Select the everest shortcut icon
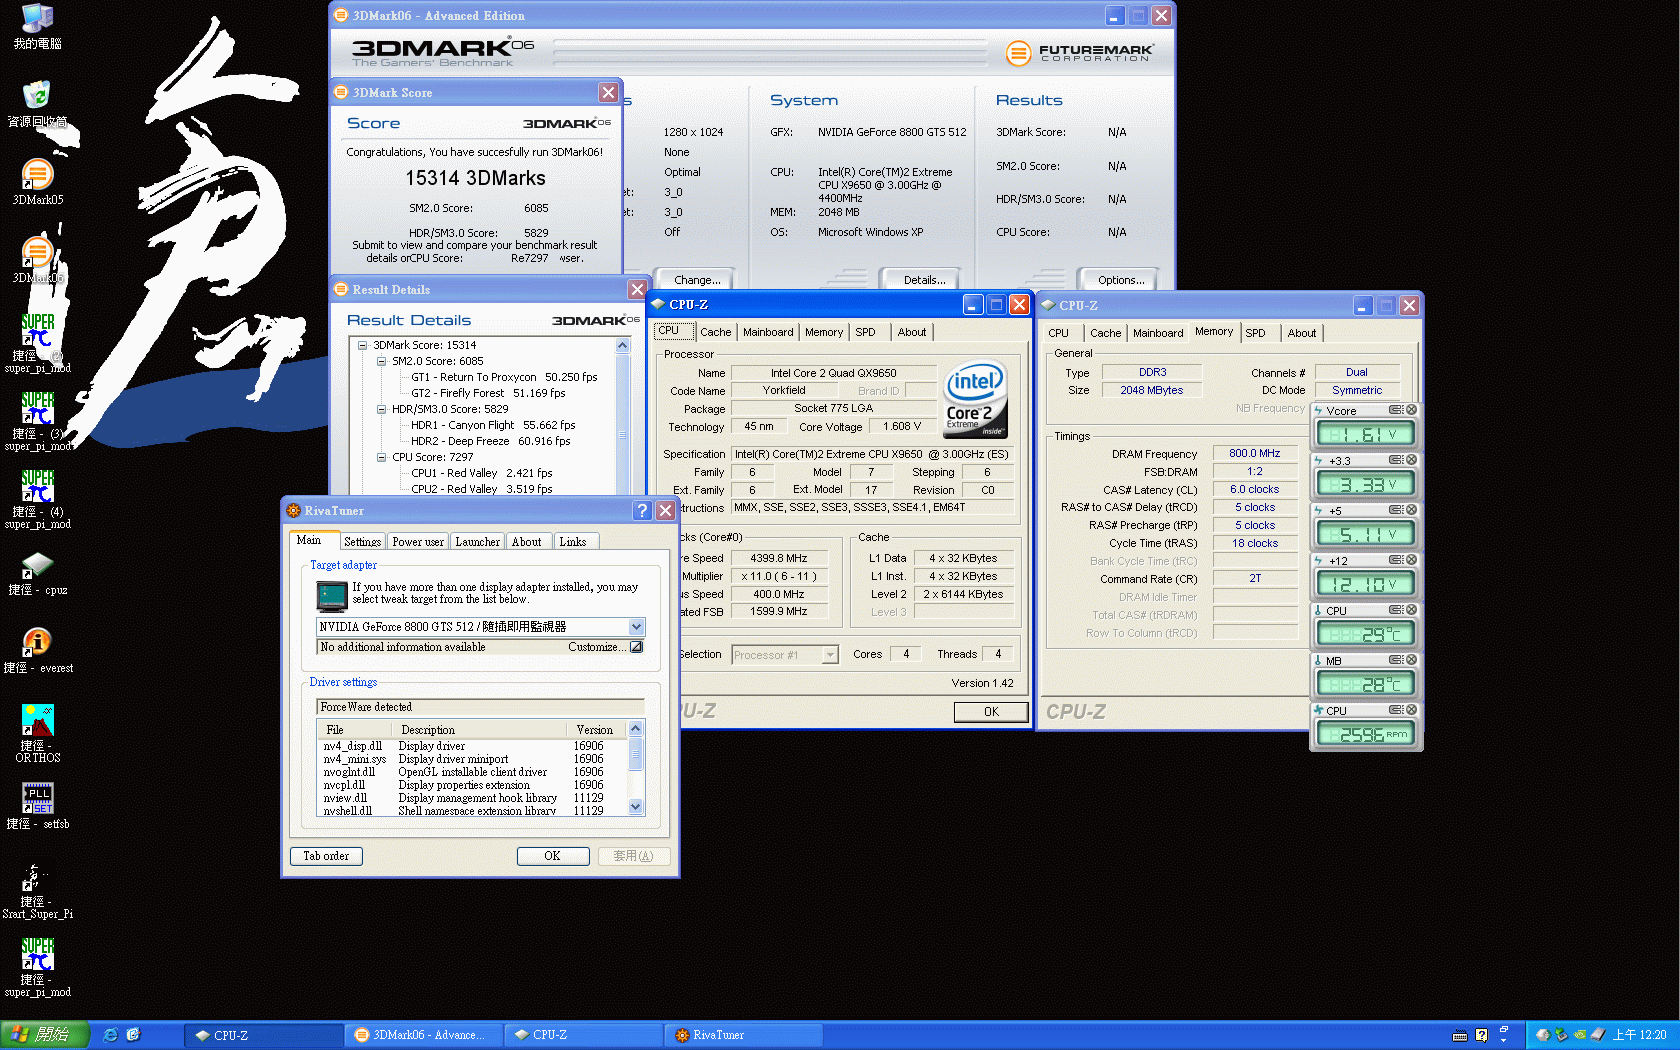Image resolution: width=1680 pixels, height=1050 pixels. (37, 650)
